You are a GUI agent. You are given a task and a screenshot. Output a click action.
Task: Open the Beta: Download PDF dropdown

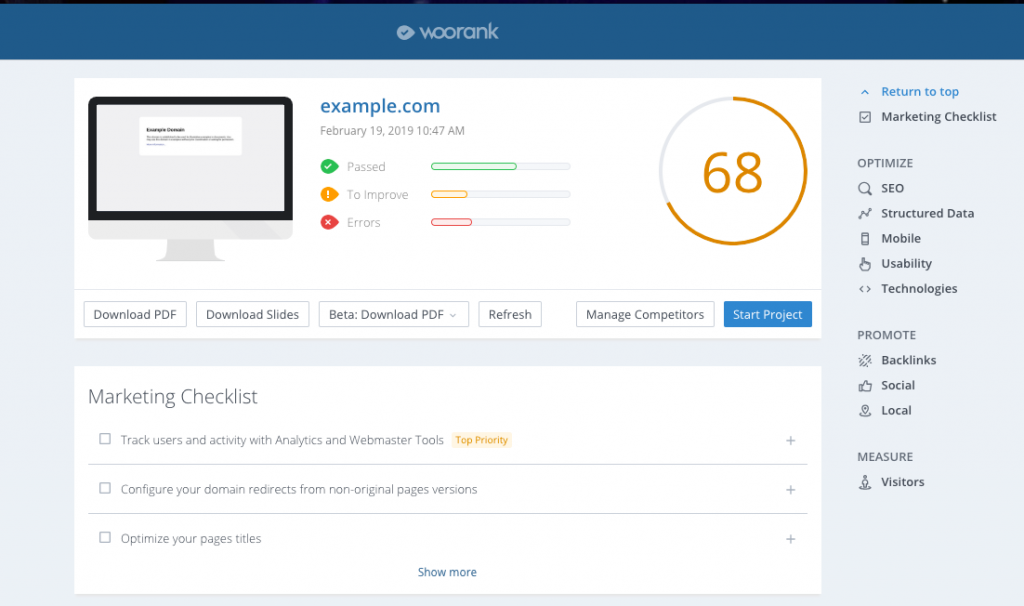pyautogui.click(x=394, y=314)
